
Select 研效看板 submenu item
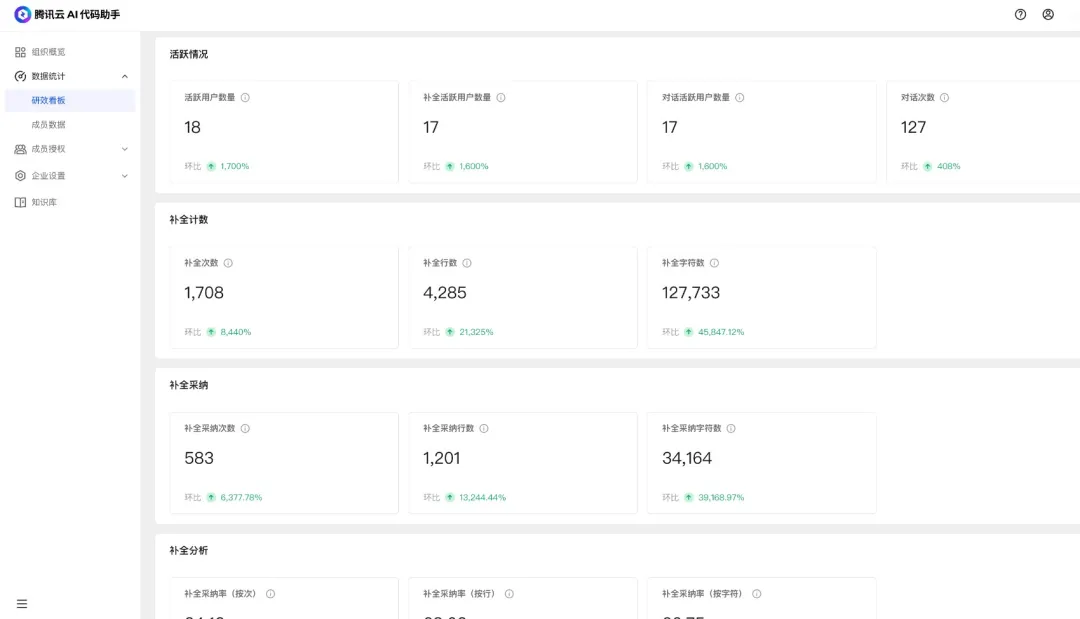[70, 101]
